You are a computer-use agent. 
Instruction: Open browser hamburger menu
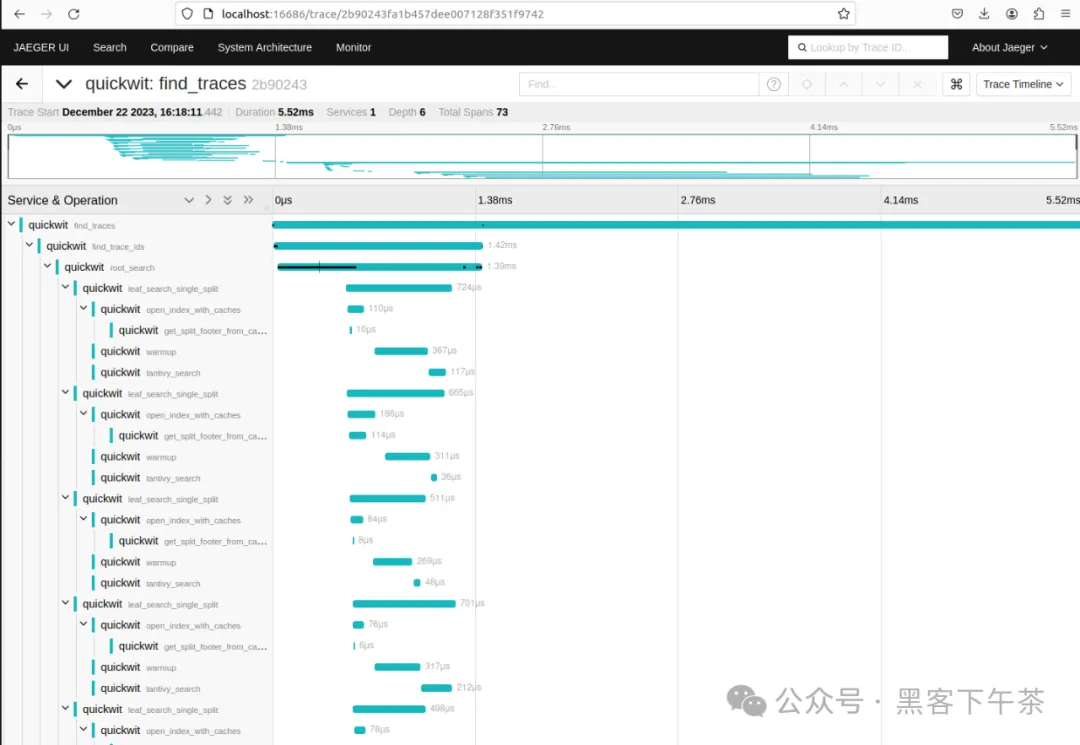(1065, 14)
